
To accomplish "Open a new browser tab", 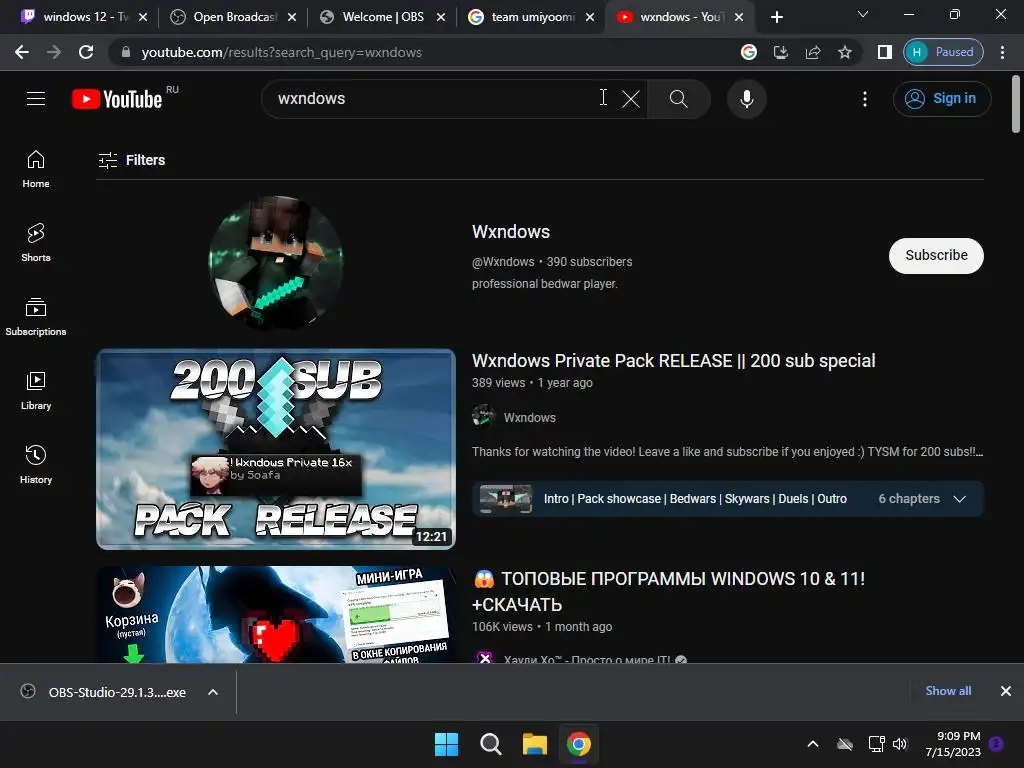I will point(776,17).
